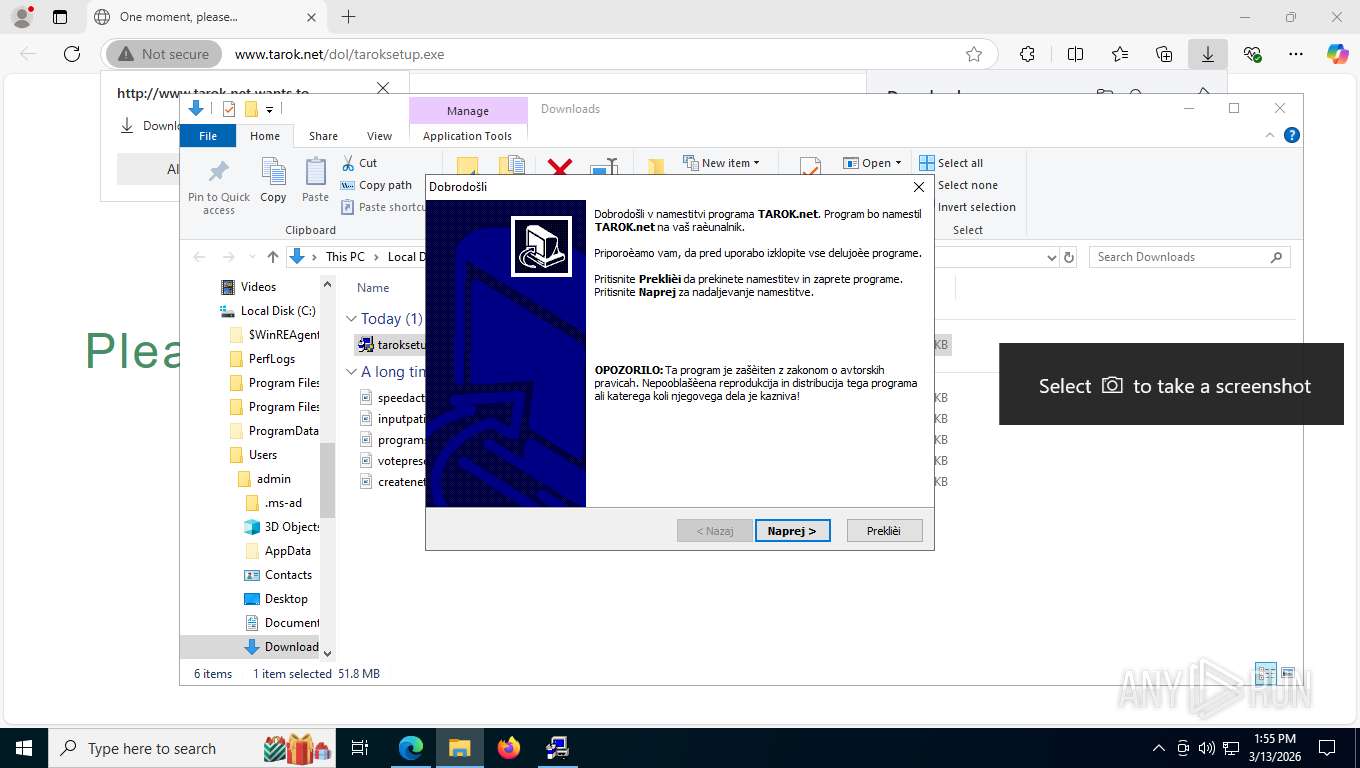Viewport: 1360px width, 768px height.
Task: Click the Not secure site info badge
Action: (164, 54)
